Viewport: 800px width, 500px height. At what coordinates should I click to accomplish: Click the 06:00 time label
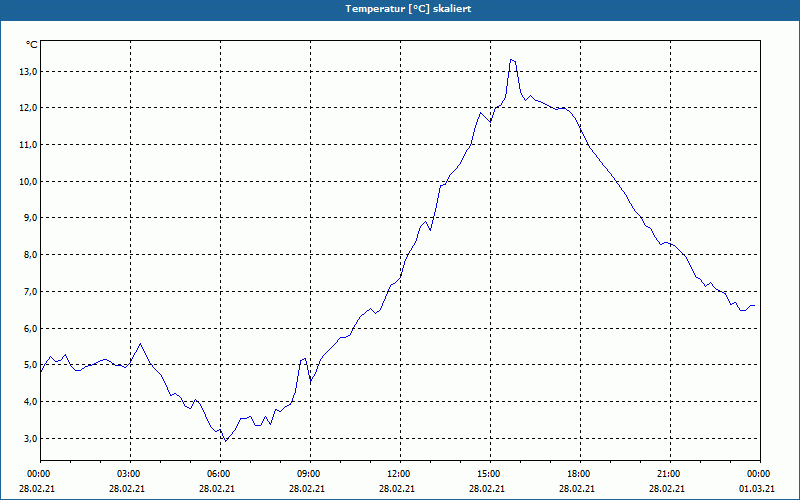point(220,474)
